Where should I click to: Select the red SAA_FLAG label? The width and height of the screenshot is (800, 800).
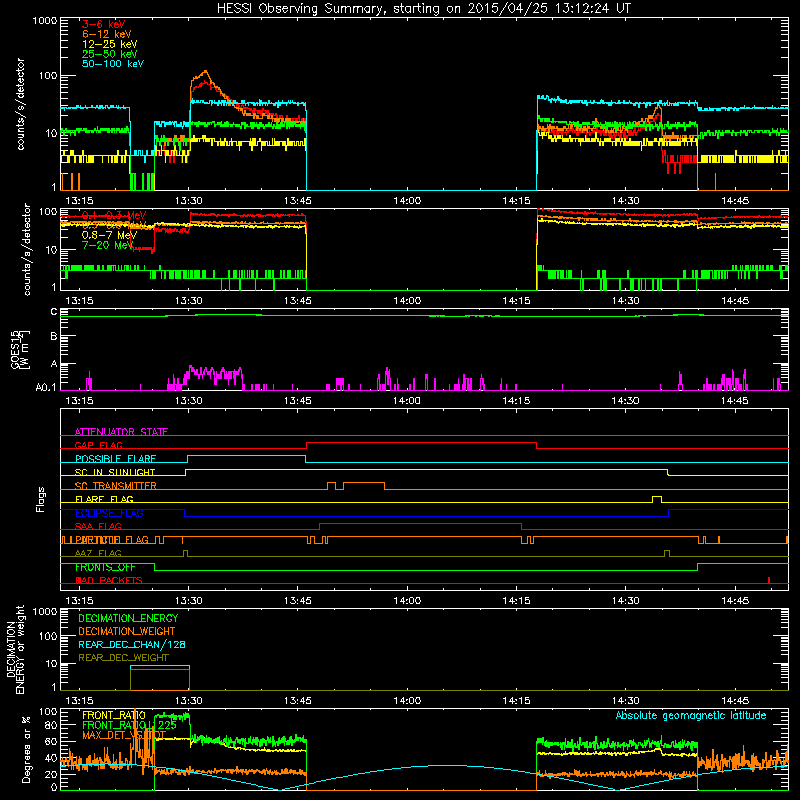pos(98,527)
